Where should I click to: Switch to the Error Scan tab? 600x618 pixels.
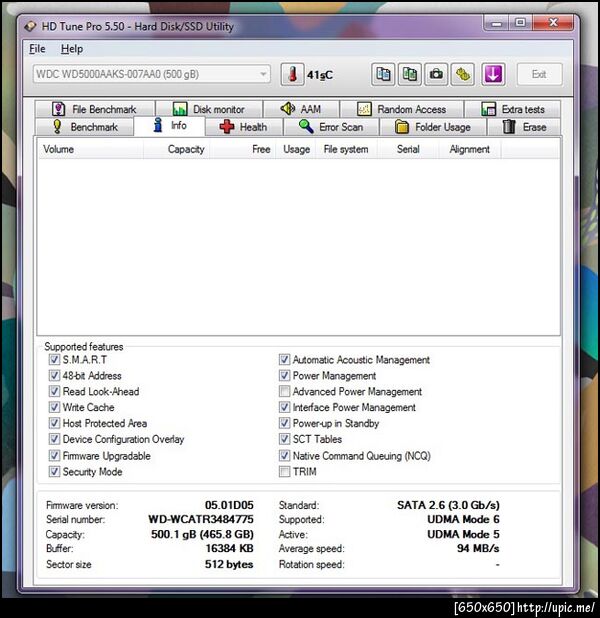pos(331,127)
